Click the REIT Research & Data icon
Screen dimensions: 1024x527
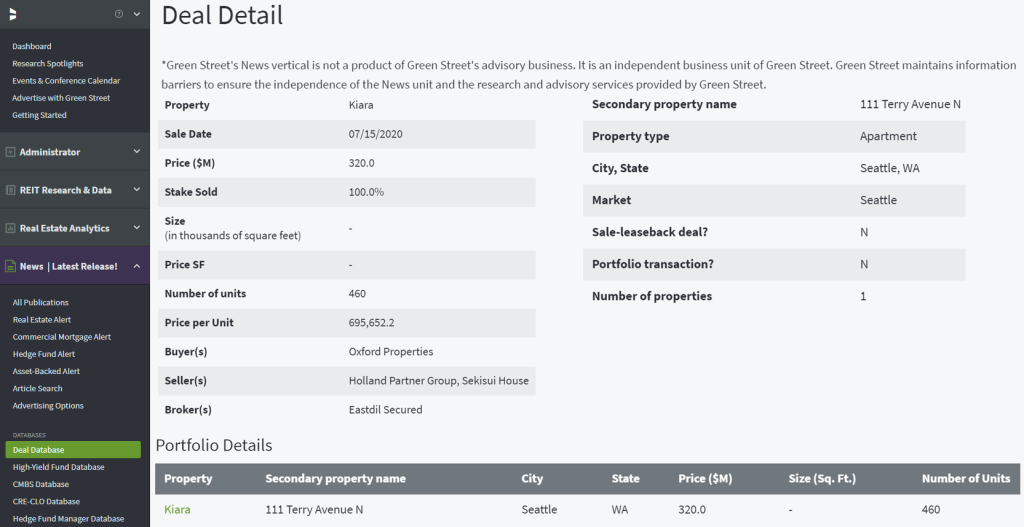(10, 190)
